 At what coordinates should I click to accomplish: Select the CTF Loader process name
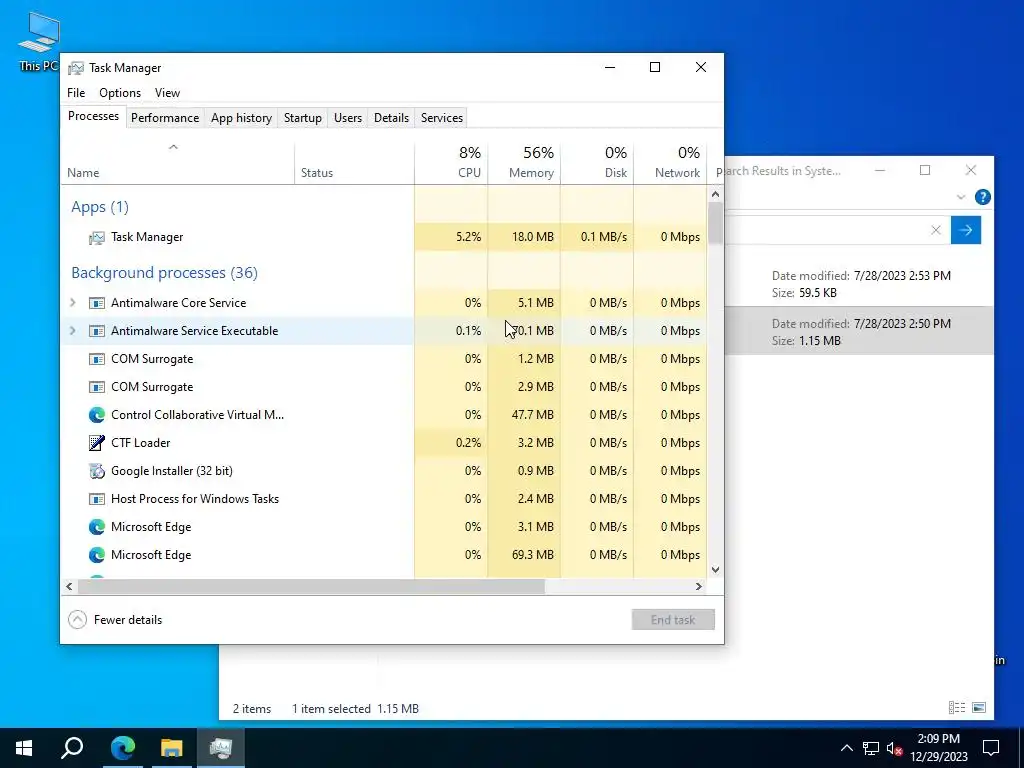point(140,443)
